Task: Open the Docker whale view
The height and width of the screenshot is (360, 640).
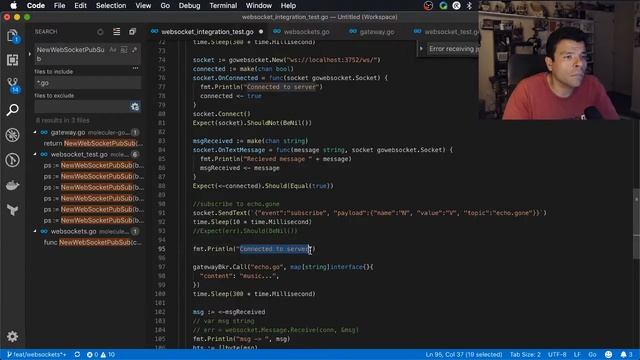Action: click(13, 185)
